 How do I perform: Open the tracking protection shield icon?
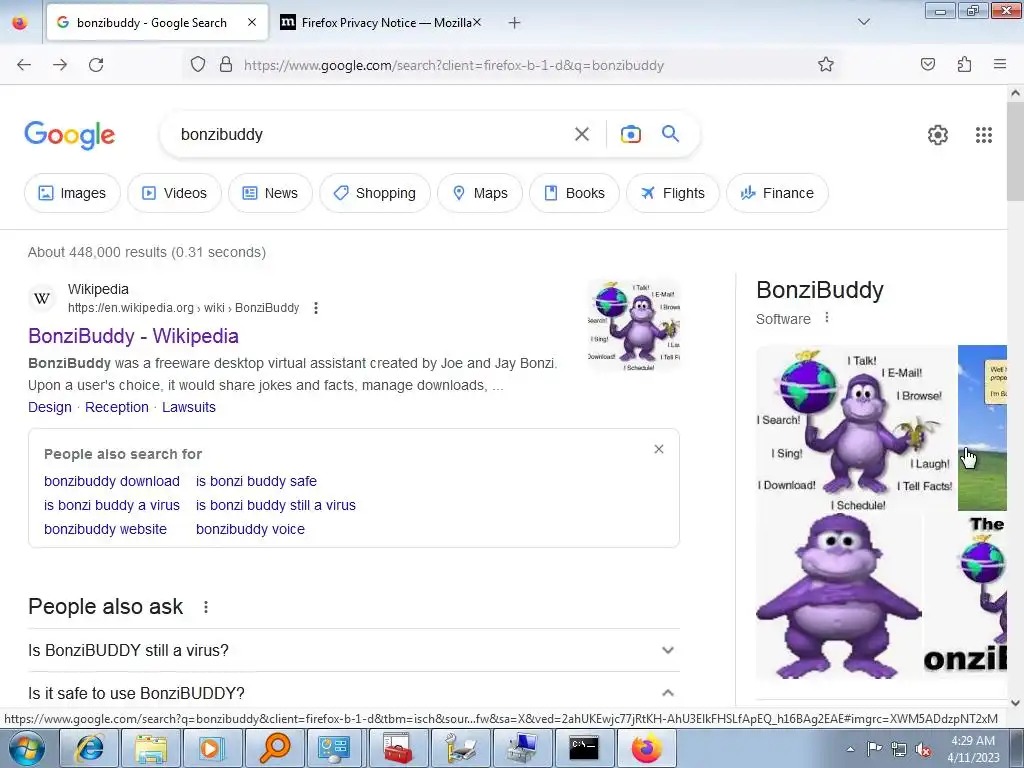[198, 65]
